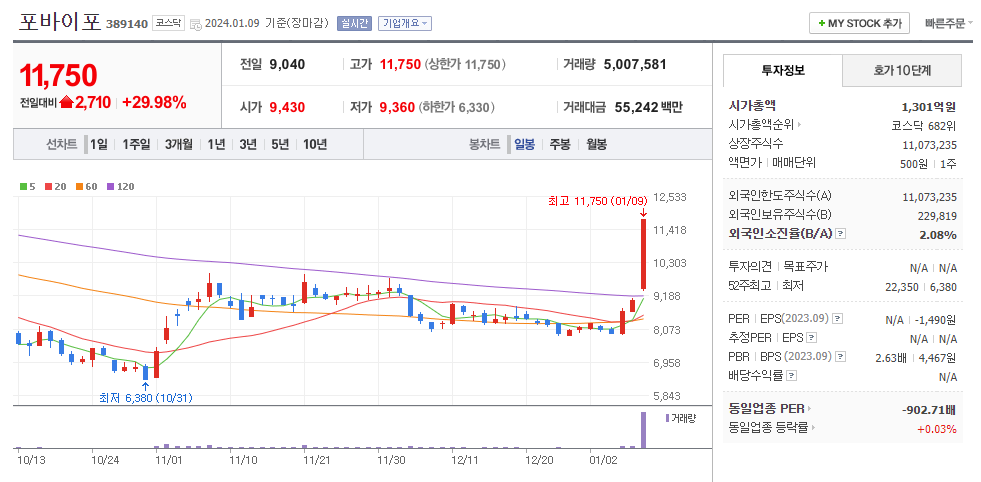Select the 1주일 line chart period
The height and width of the screenshot is (482, 981).
pyautogui.click(x=136, y=145)
